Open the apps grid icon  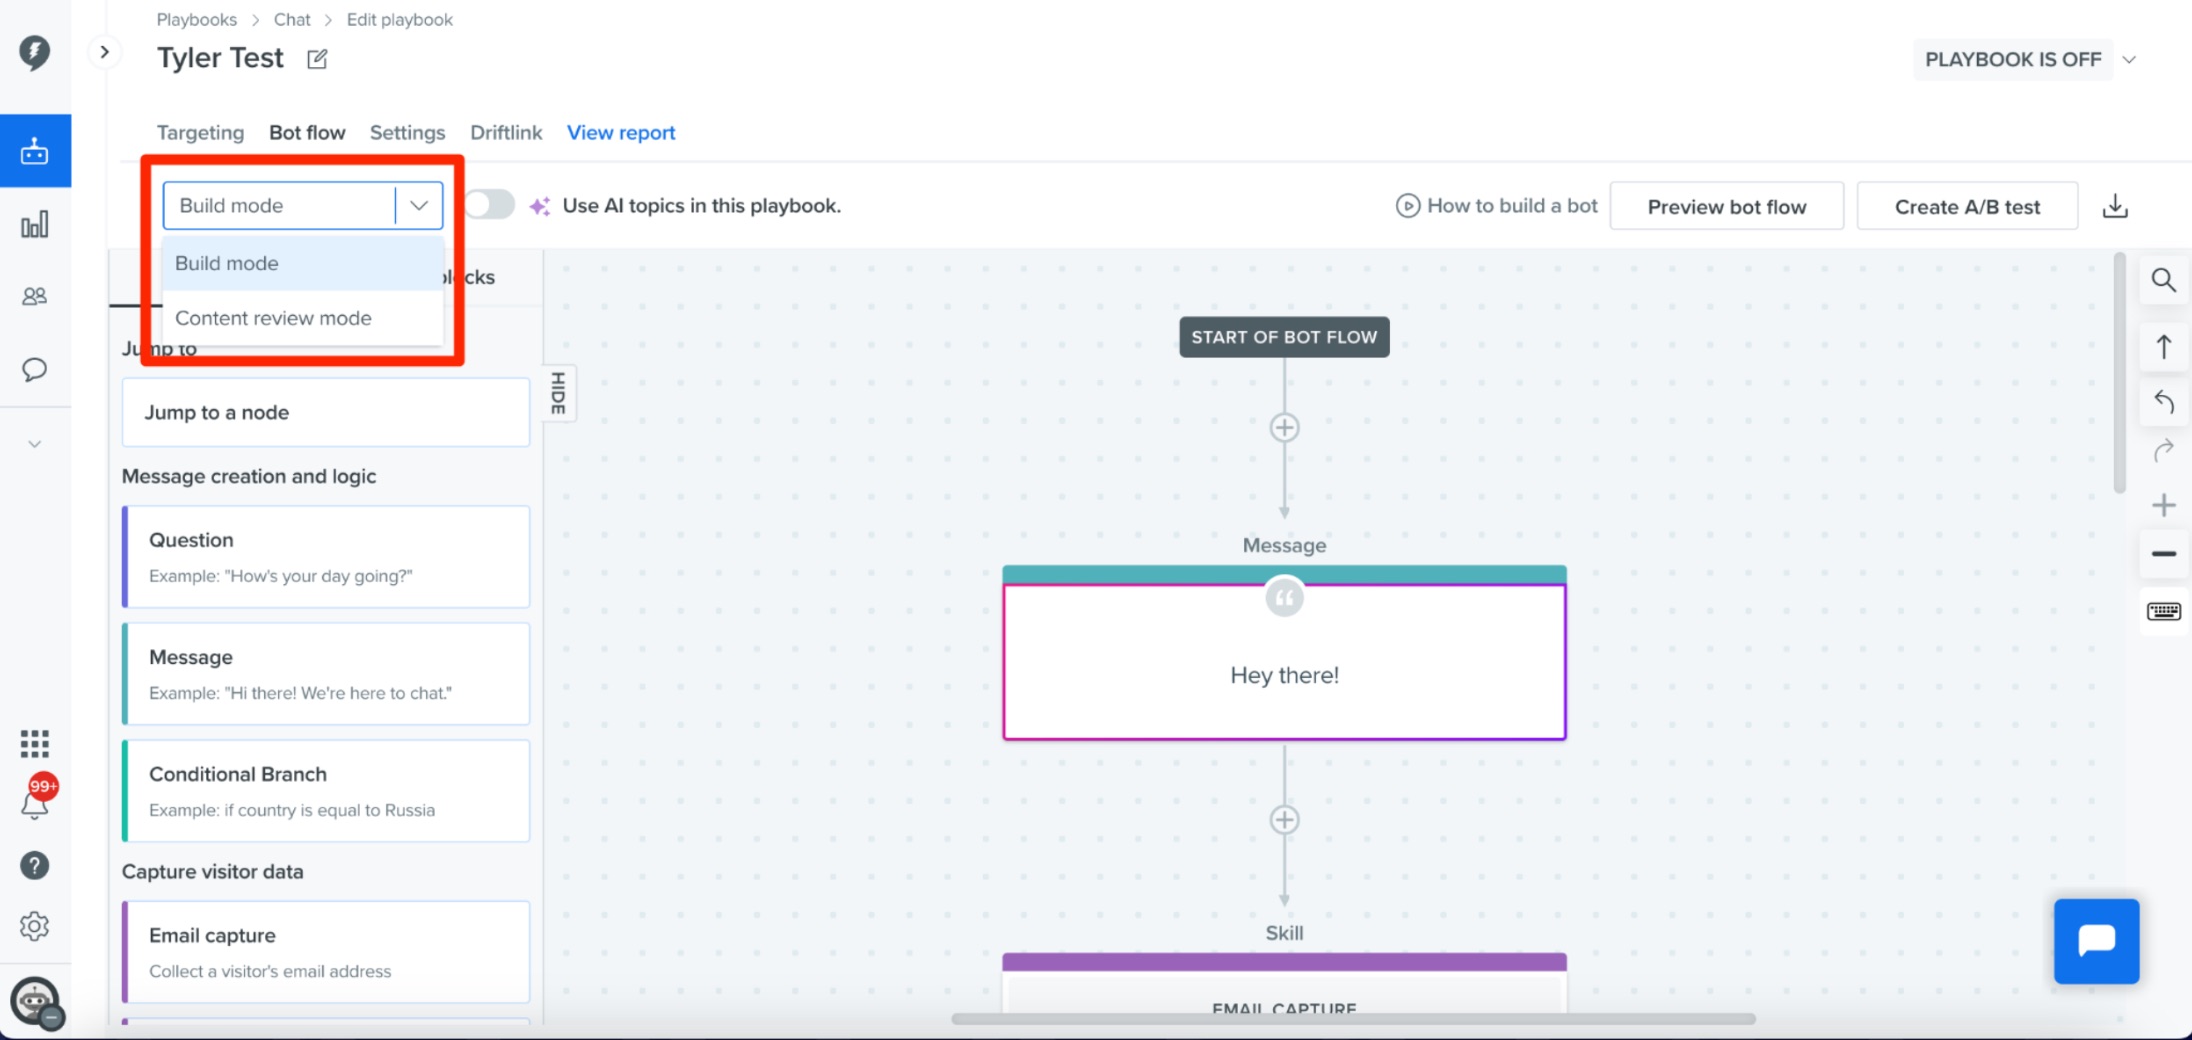(35, 743)
